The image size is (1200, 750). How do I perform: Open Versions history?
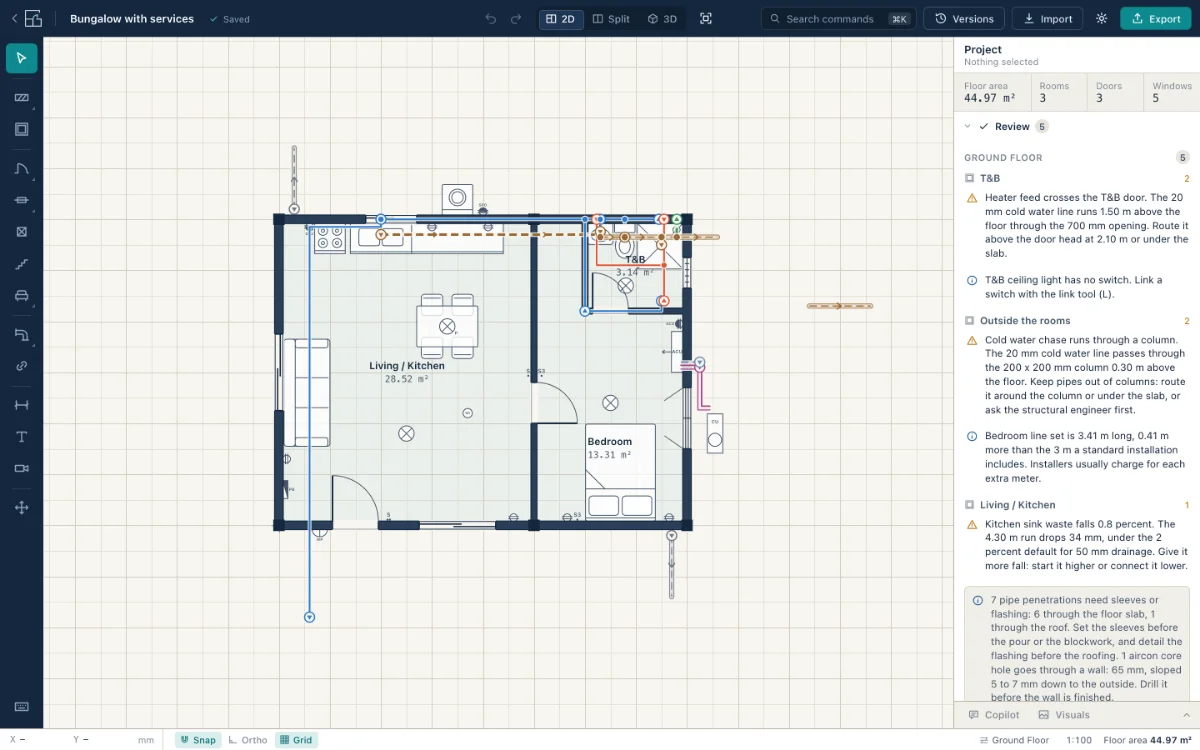964,19
